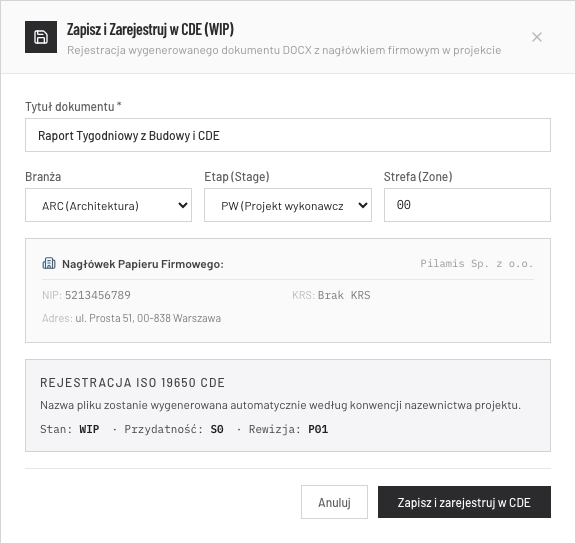Click Zapisz i zarejestruj w CDE button
The image size is (576, 544).
pyautogui.click(x=464, y=502)
